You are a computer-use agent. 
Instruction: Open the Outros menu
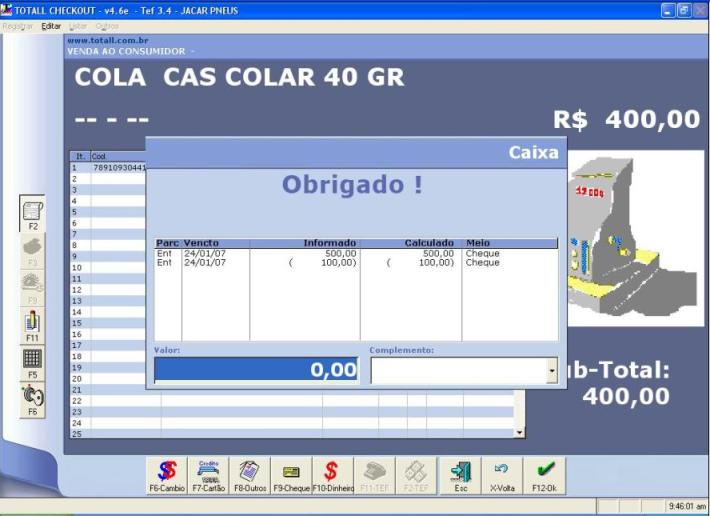(x=107, y=26)
